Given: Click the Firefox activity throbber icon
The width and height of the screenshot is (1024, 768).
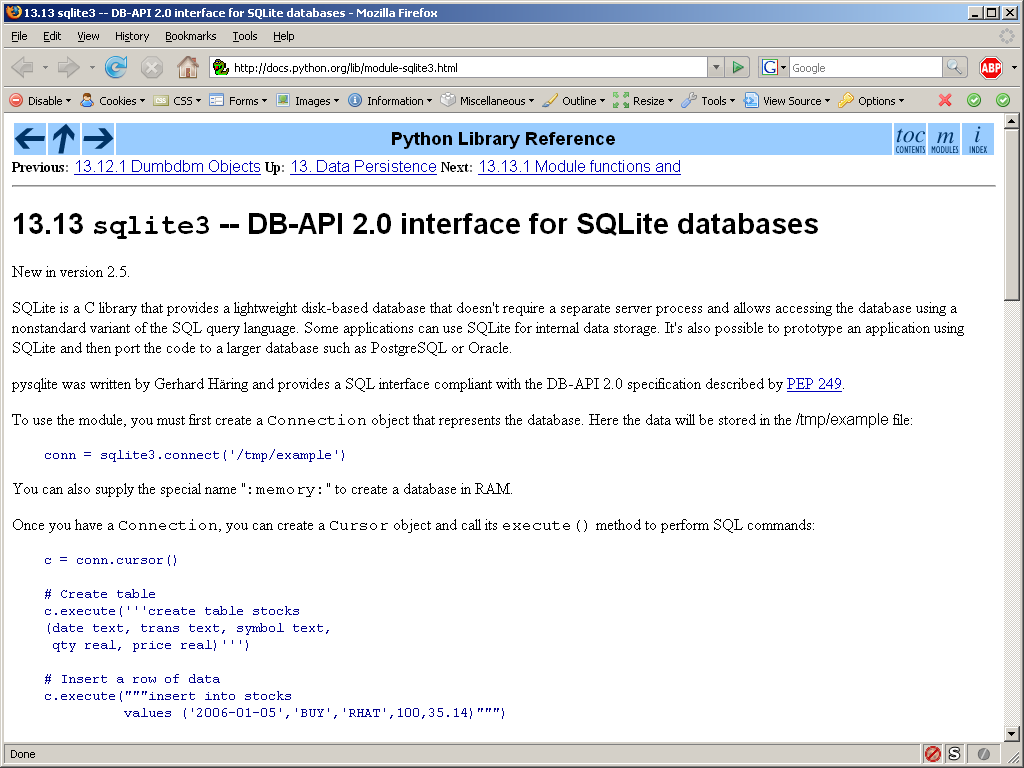Looking at the screenshot, I should click(x=1007, y=36).
